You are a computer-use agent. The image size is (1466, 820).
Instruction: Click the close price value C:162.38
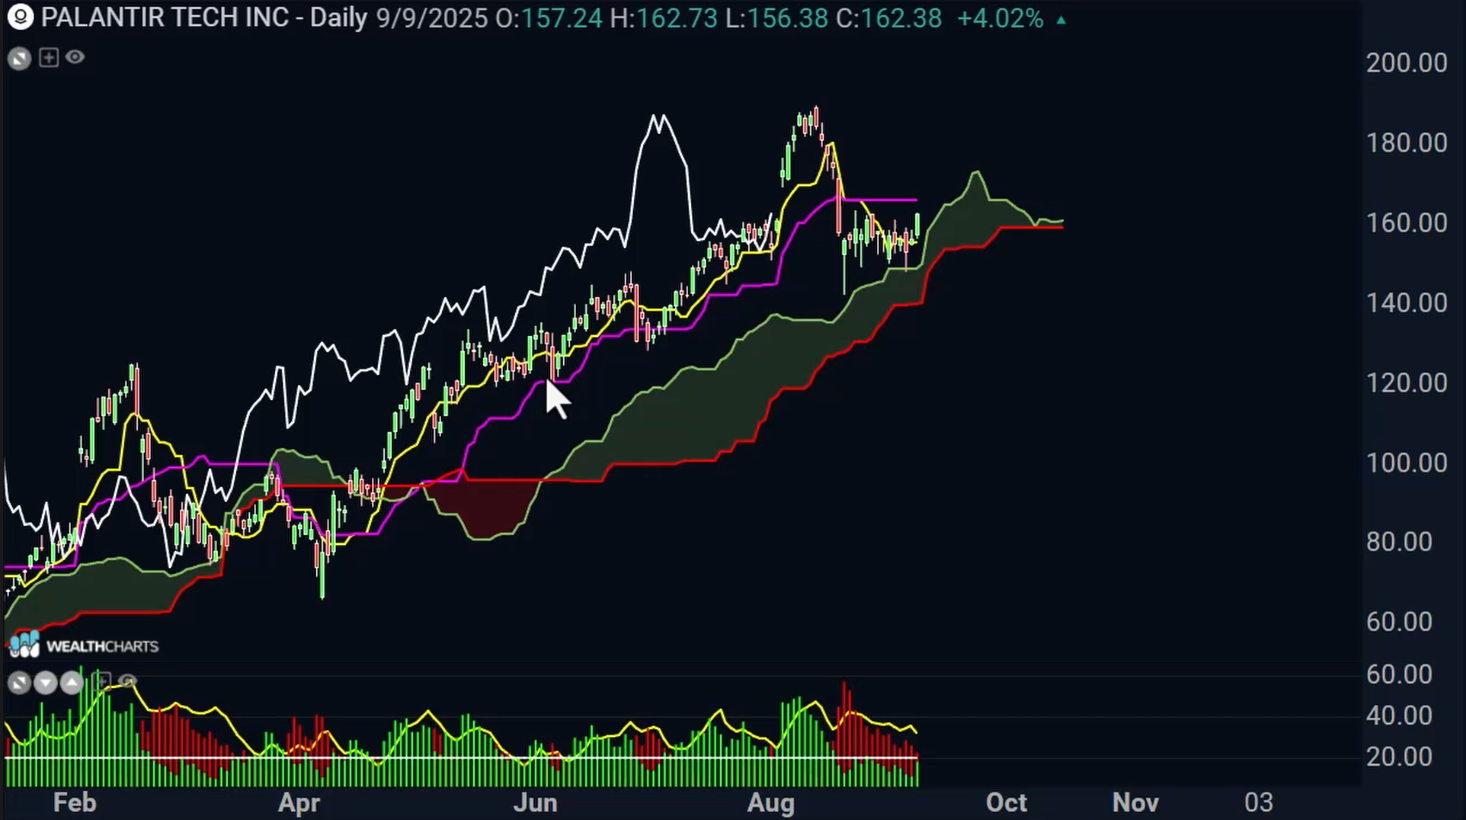click(888, 18)
